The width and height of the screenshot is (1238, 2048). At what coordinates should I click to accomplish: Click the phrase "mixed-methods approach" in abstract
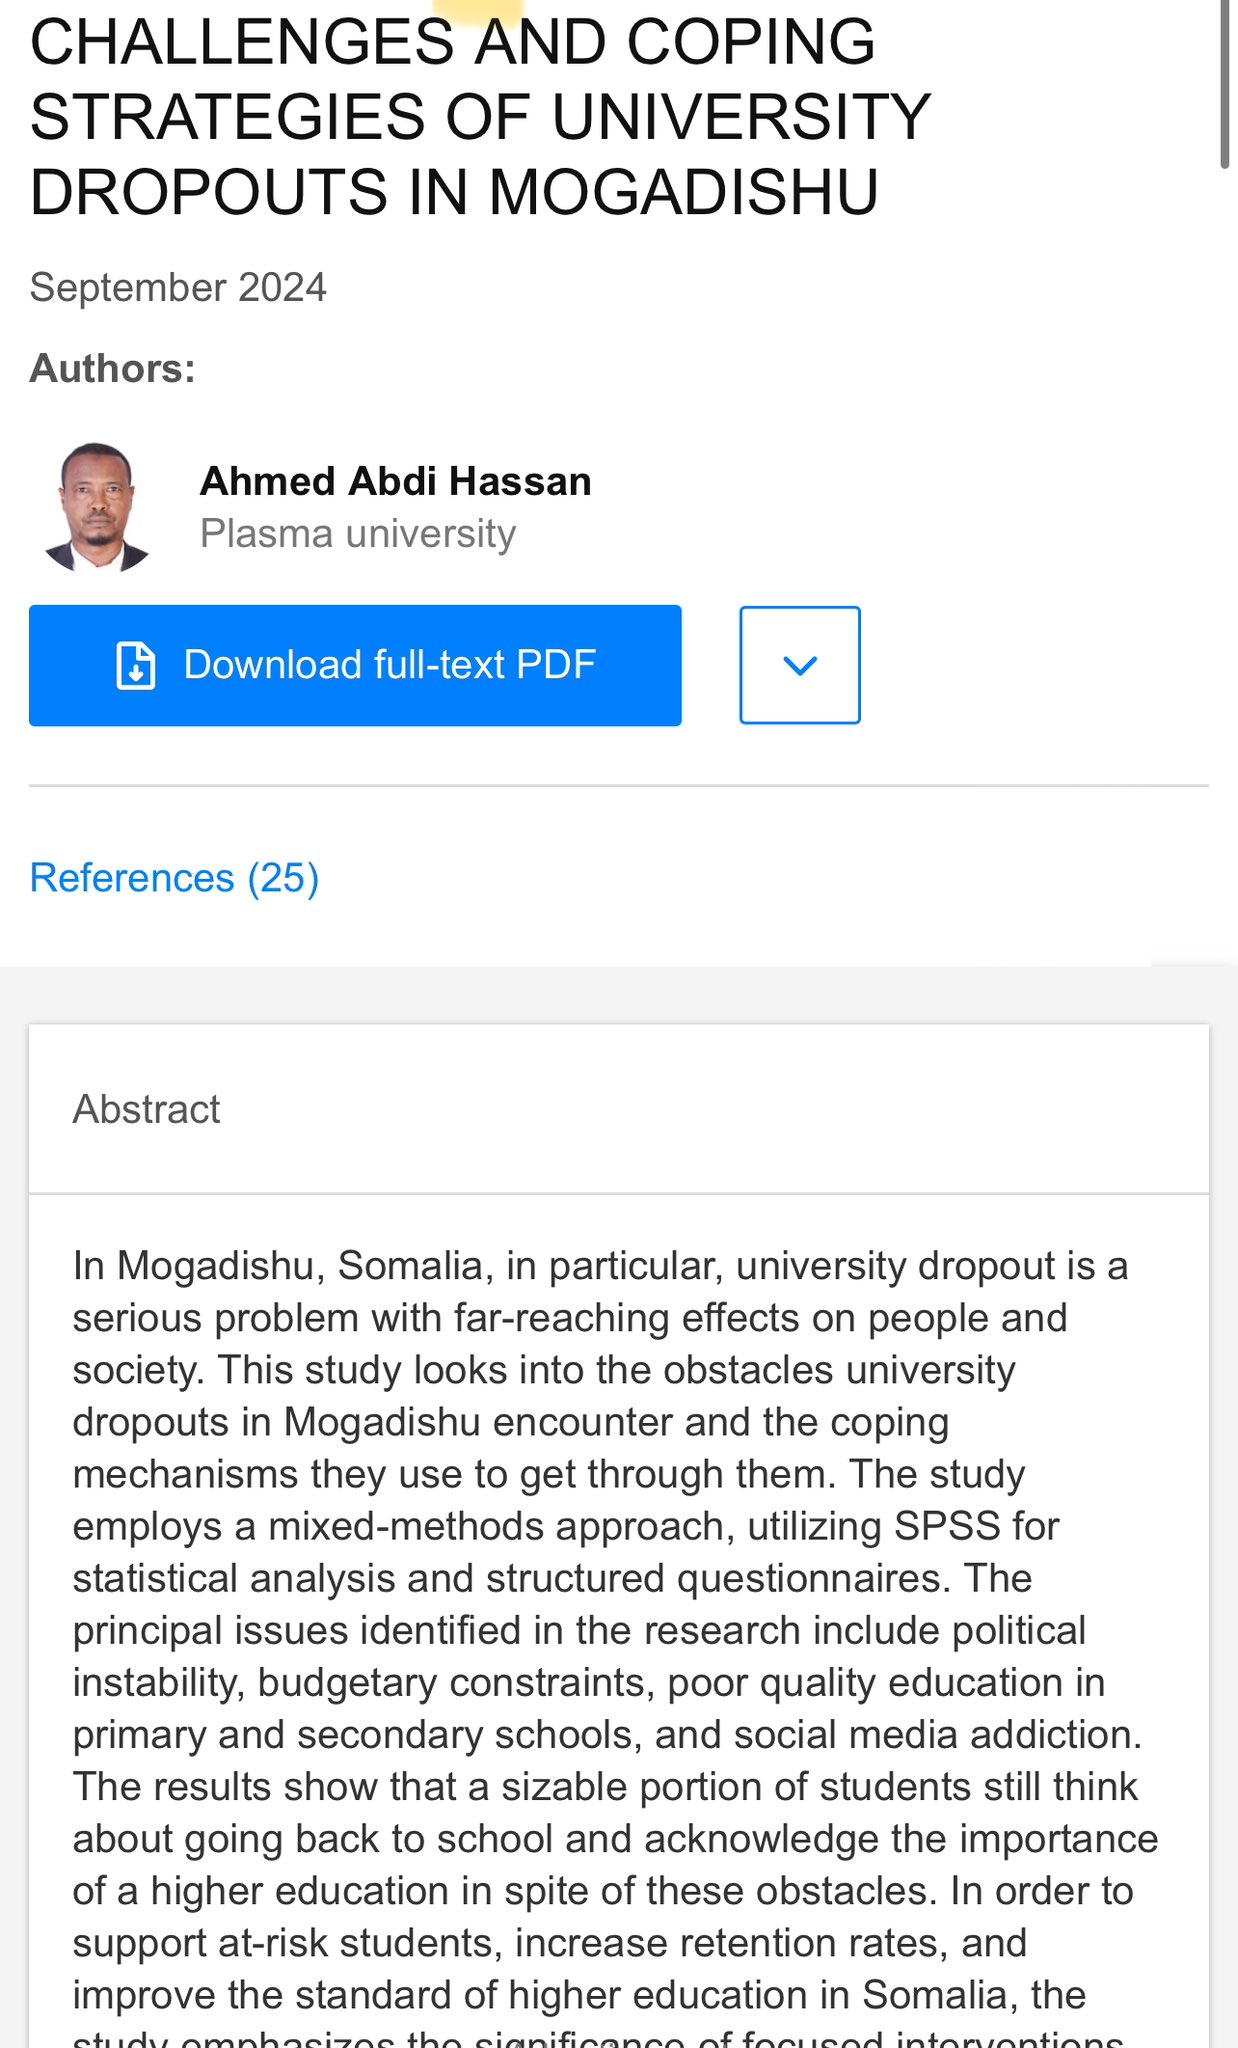click(x=502, y=1527)
